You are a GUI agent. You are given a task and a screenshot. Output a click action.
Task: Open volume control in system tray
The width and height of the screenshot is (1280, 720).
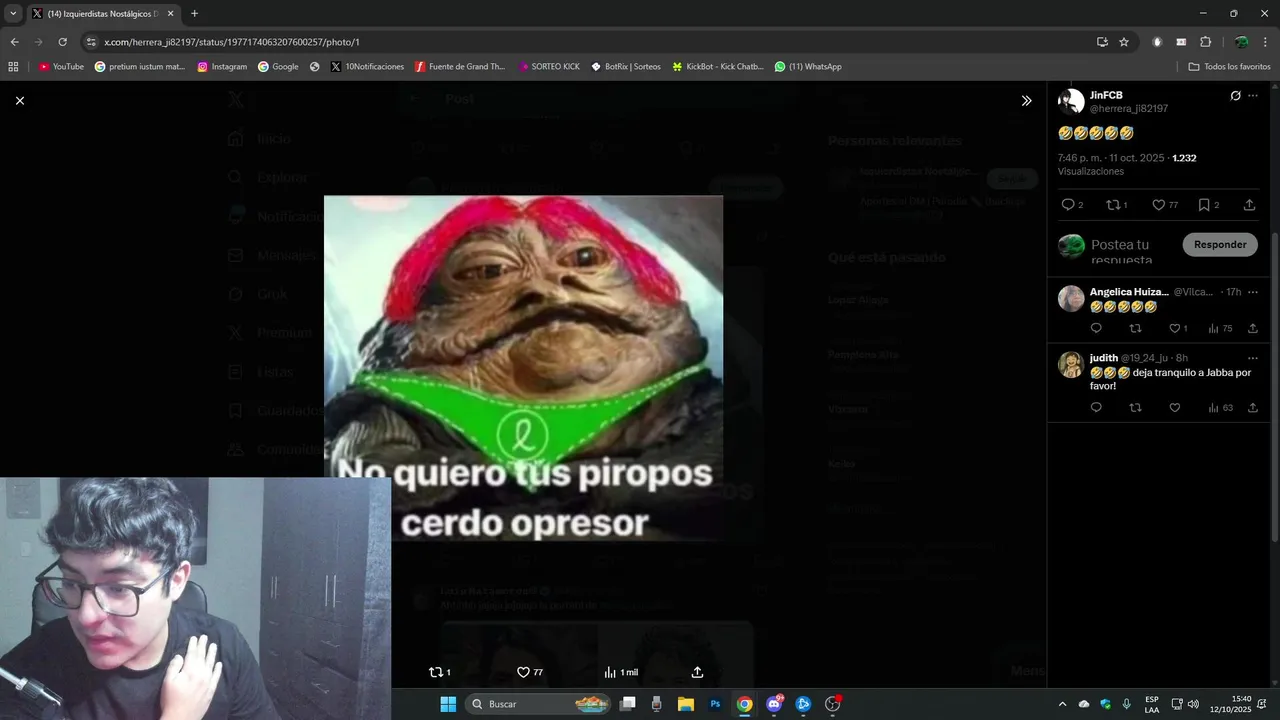click(x=1193, y=704)
